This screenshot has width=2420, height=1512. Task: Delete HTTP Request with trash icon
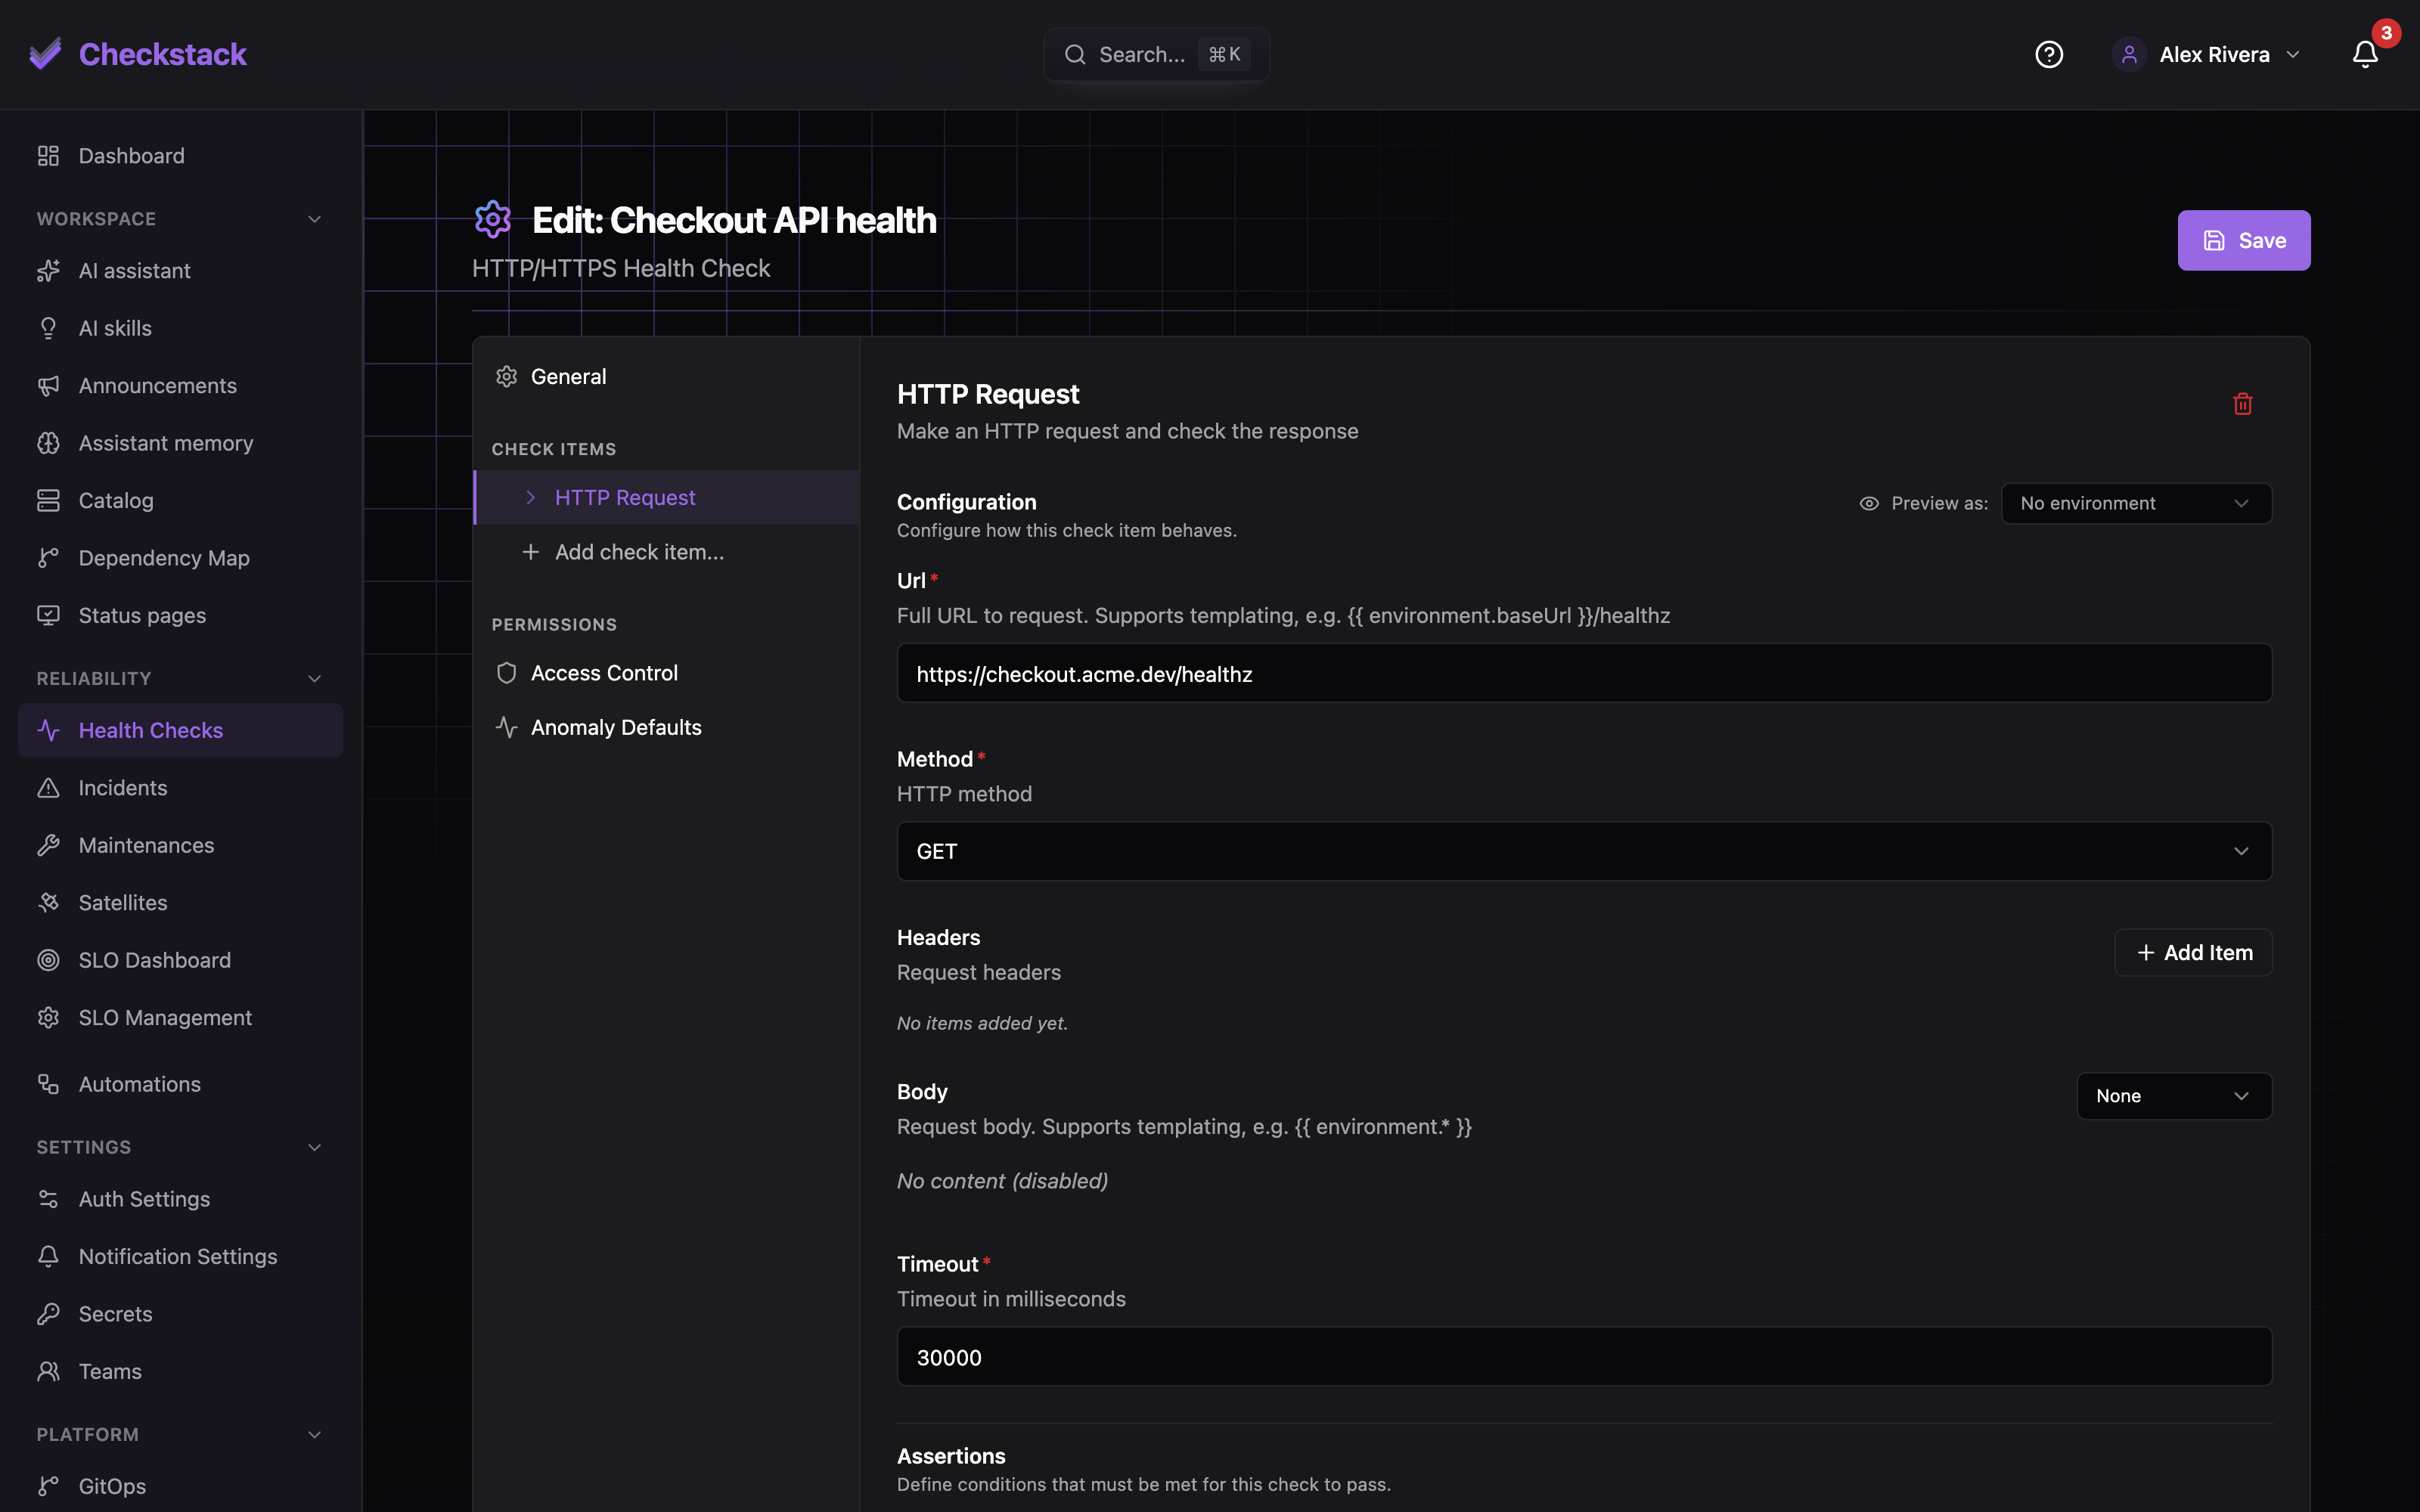pyautogui.click(x=2243, y=404)
